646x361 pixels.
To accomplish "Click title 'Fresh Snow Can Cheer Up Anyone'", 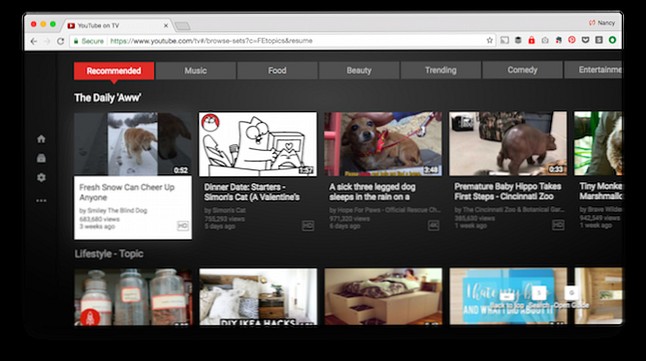I will [x=127, y=192].
